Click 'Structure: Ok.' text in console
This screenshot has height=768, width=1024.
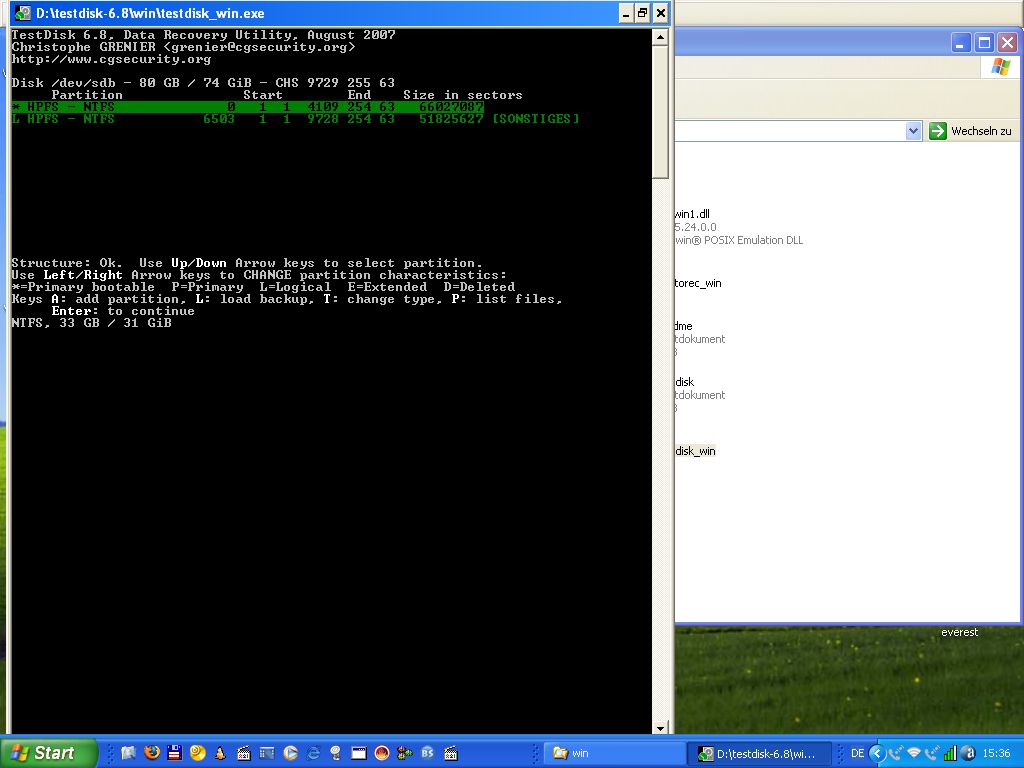coord(67,263)
